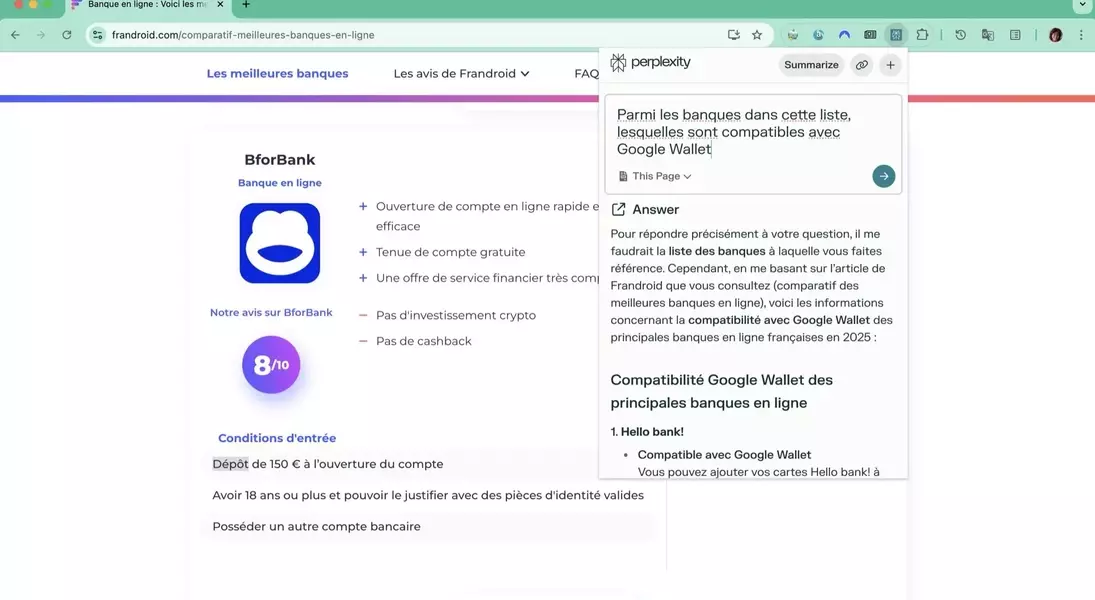Open the Chrome extensions puzzle menu
Viewport: 1095px width, 600px height.
pyautogui.click(x=923, y=35)
